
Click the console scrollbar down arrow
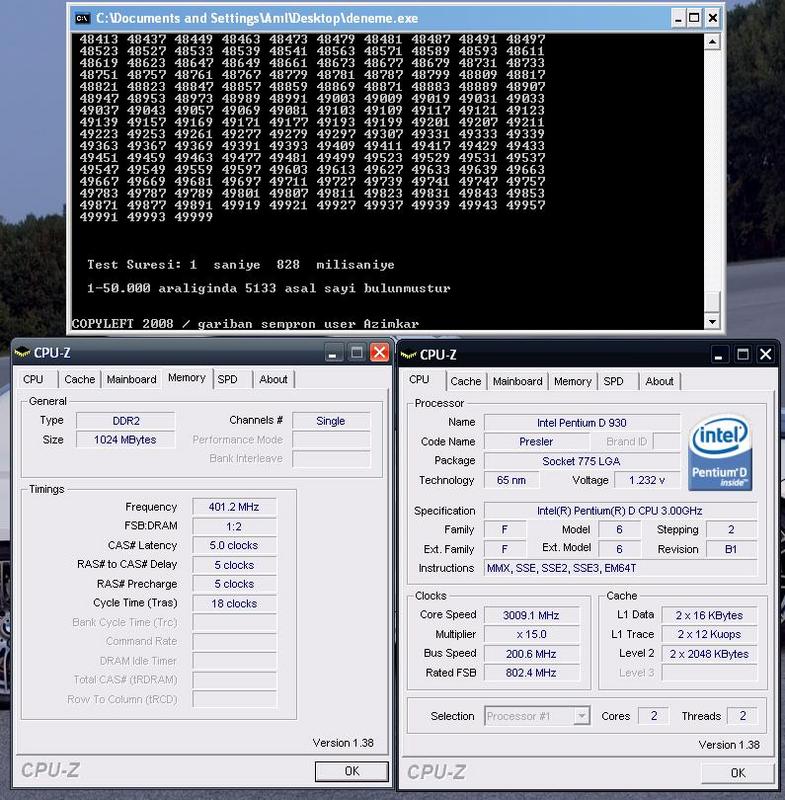pos(712,321)
